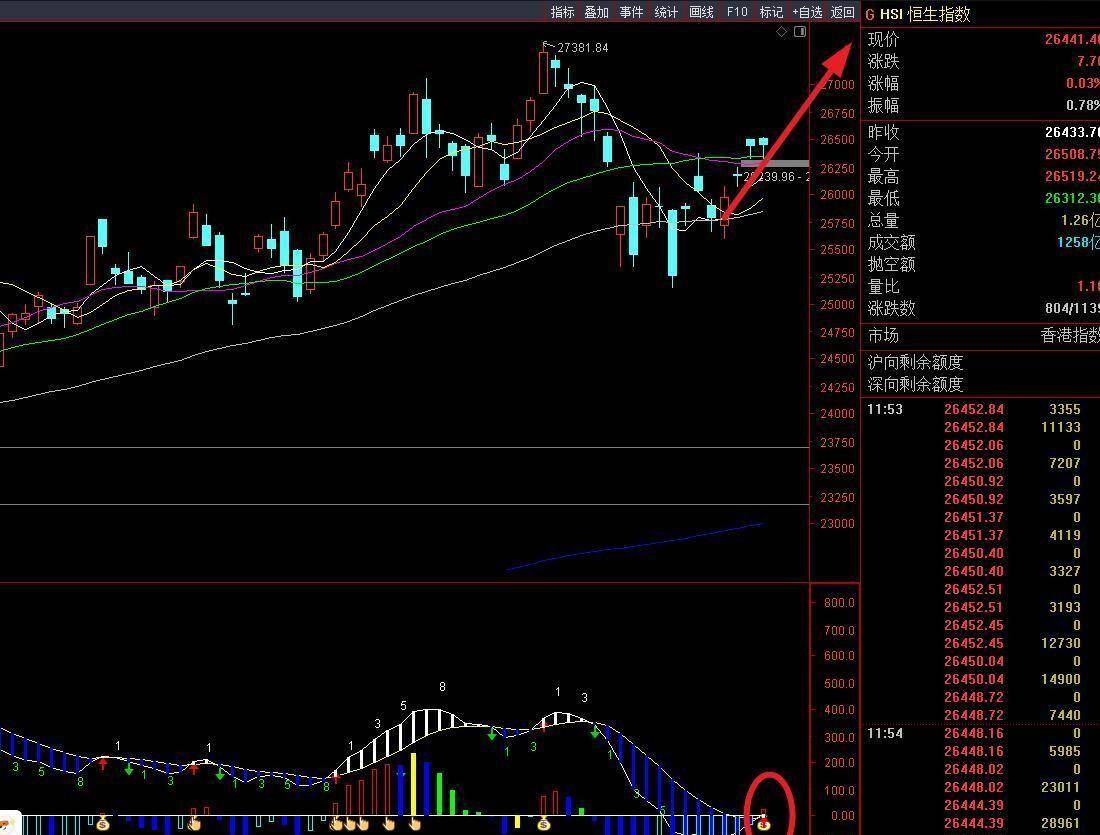Select the money bag inside the red circle
Viewport: 1100px width, 835px height.
point(764,823)
